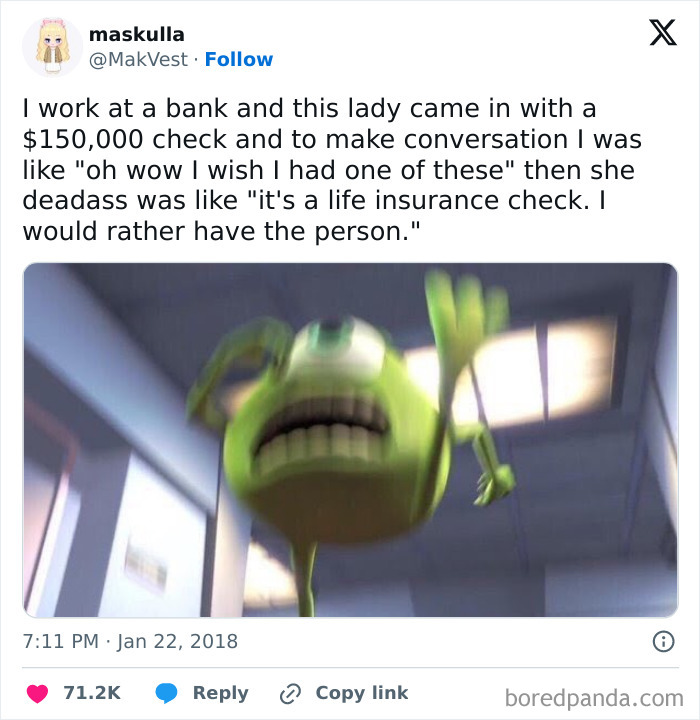700x720 pixels.
Task: Click Mike Wazowski's raised hand in image
Action: pyautogui.click(x=464, y=312)
